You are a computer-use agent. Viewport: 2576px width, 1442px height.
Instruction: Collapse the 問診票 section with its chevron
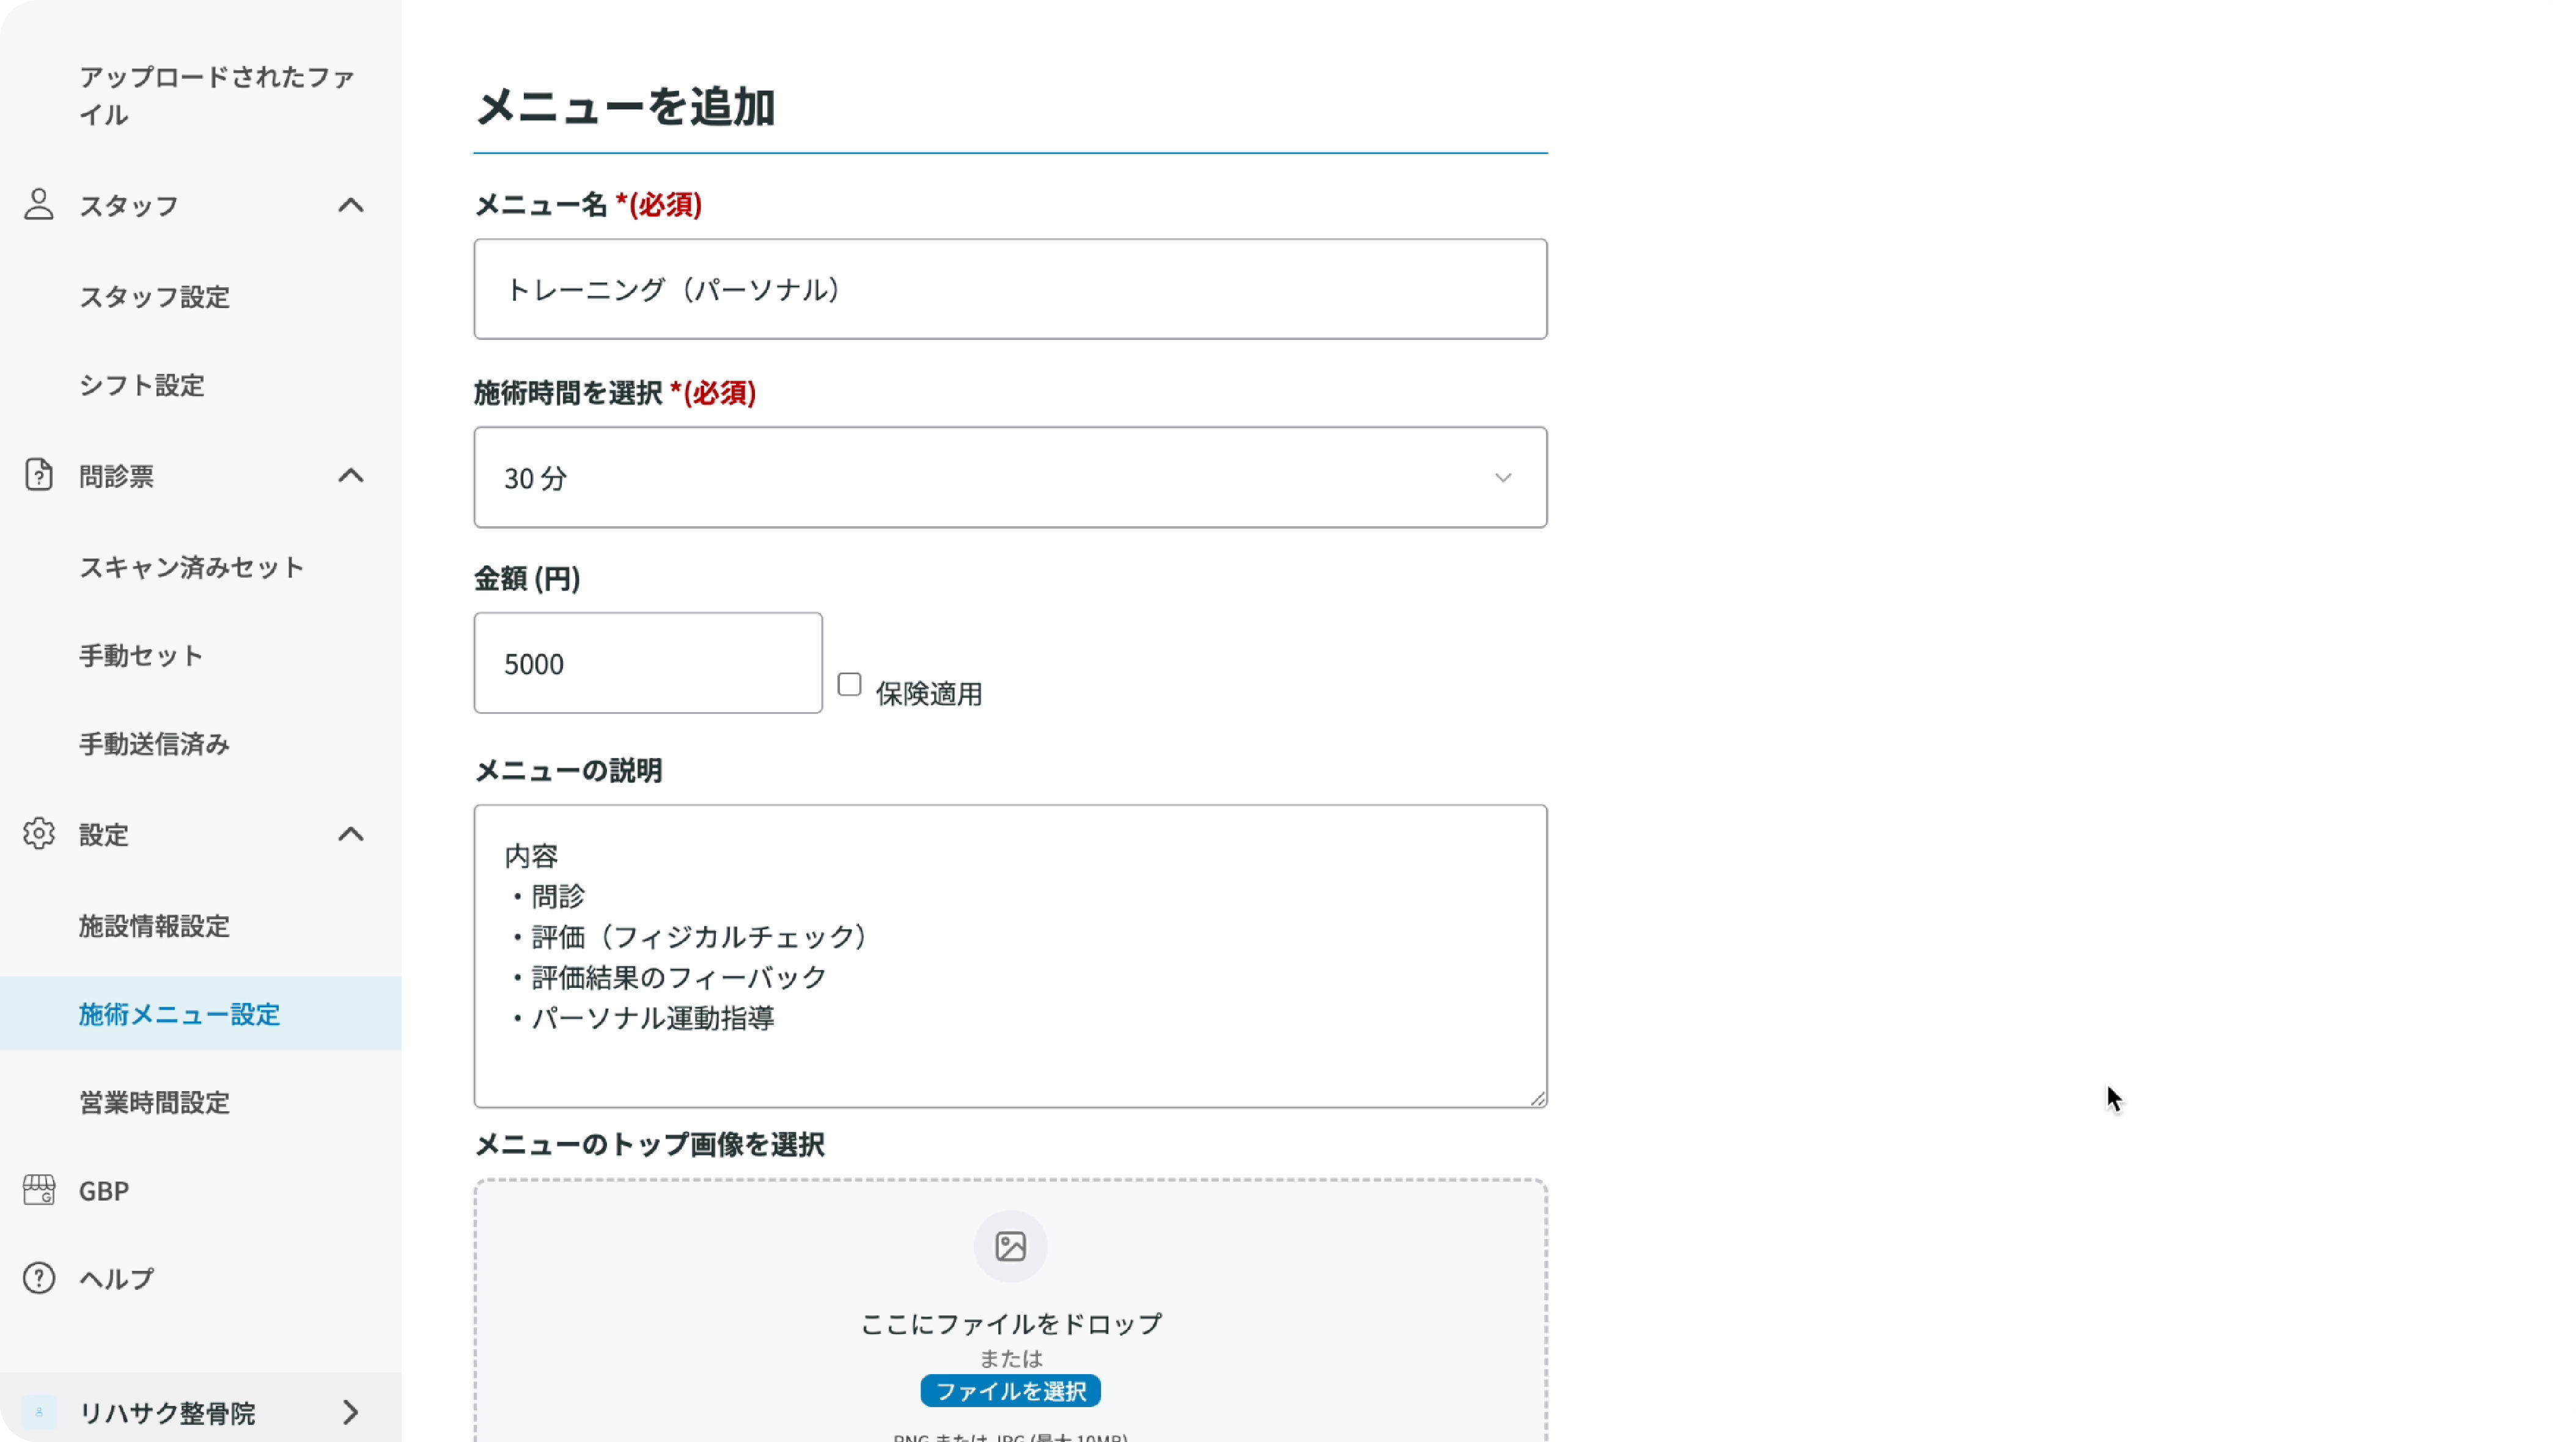[x=350, y=476]
